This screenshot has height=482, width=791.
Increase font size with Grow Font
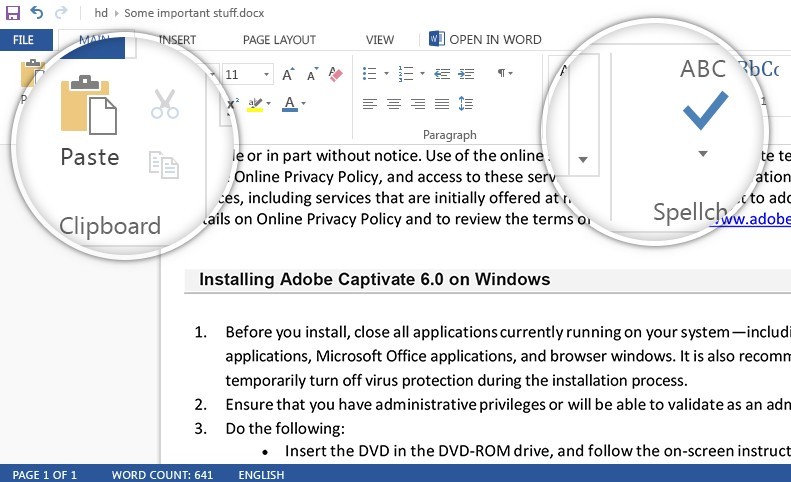288,74
